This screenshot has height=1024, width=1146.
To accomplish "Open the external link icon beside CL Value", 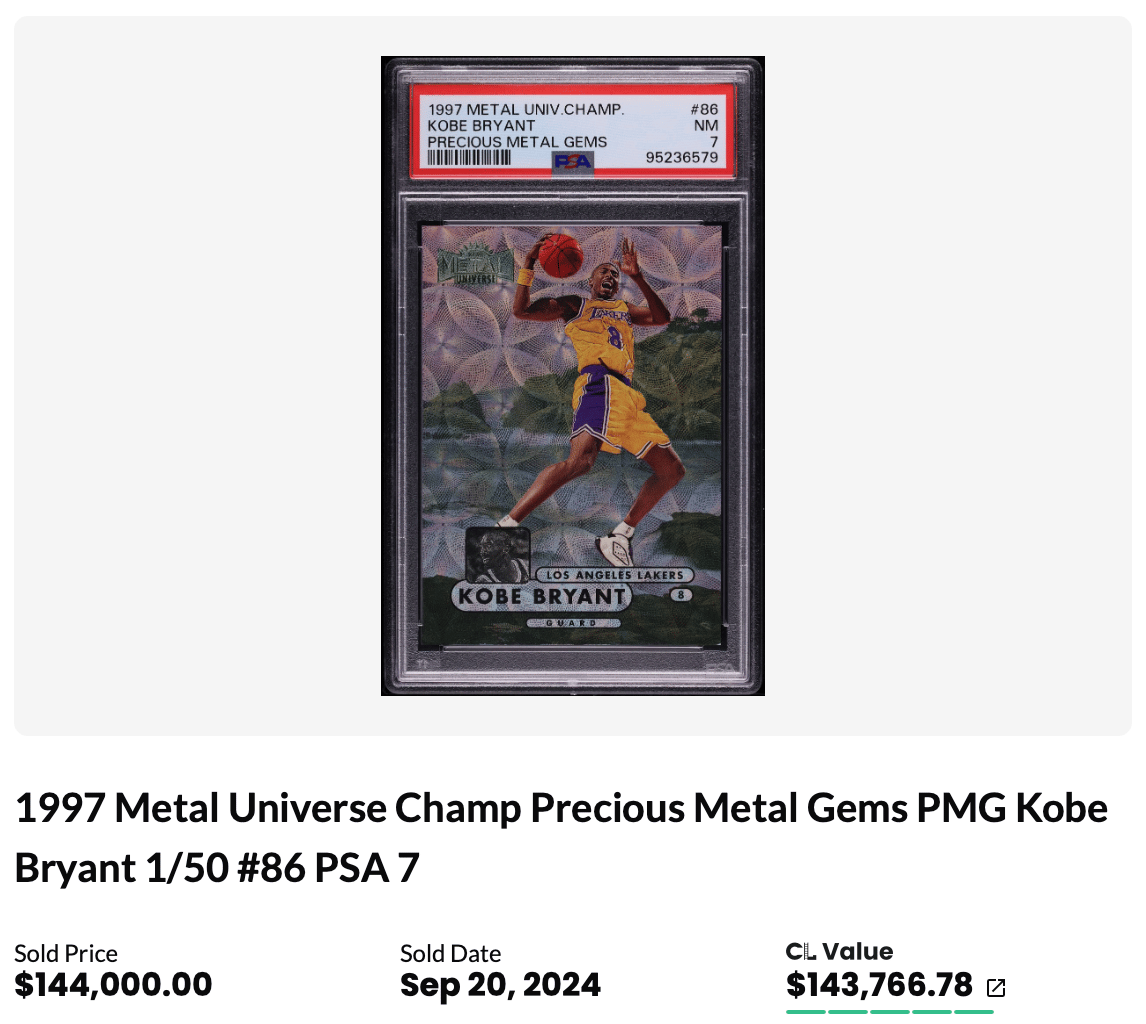I will [995, 987].
